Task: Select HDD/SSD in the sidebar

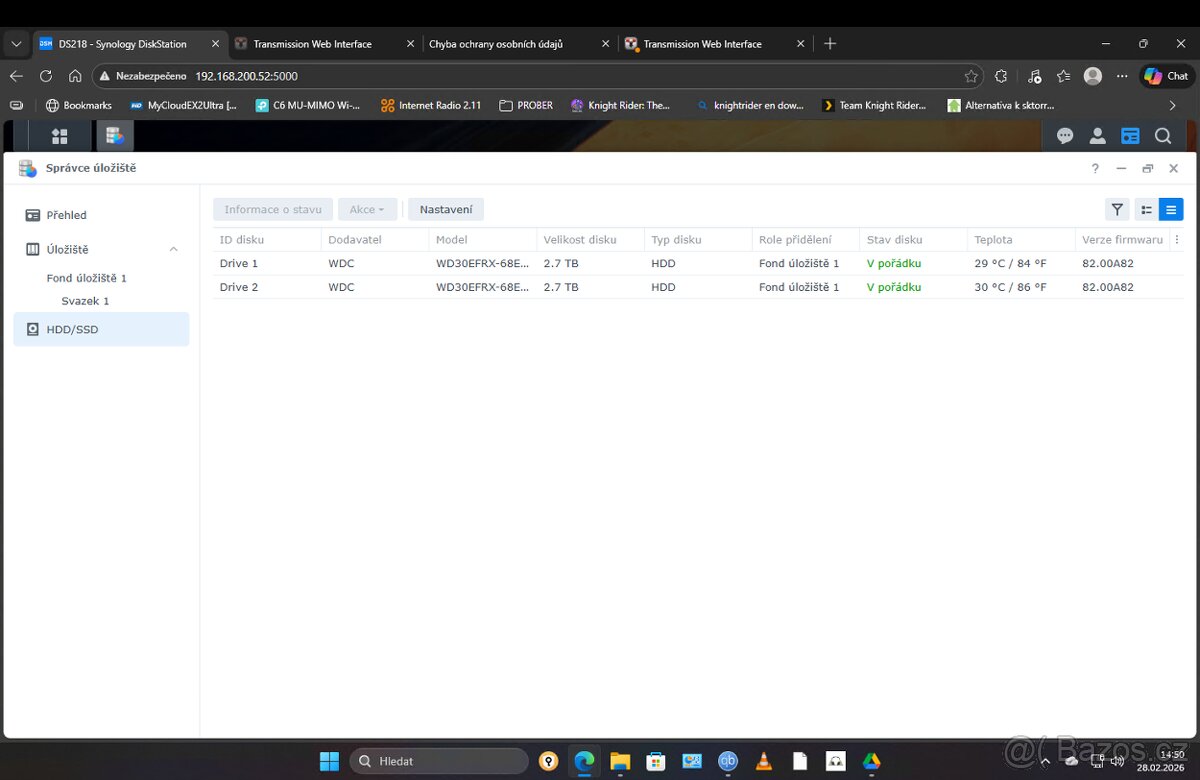Action: [x=101, y=329]
